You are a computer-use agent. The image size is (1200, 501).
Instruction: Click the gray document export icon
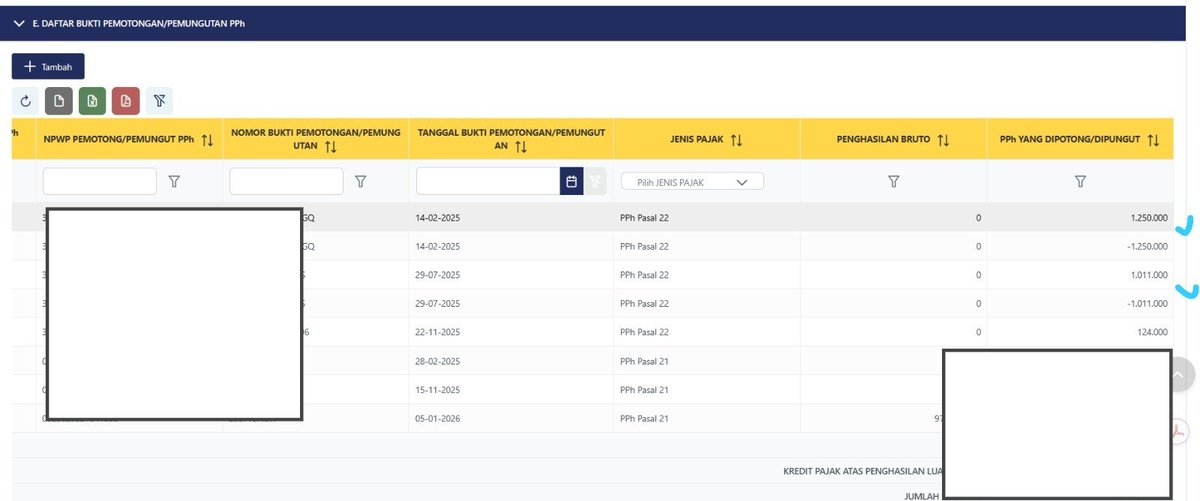59,100
